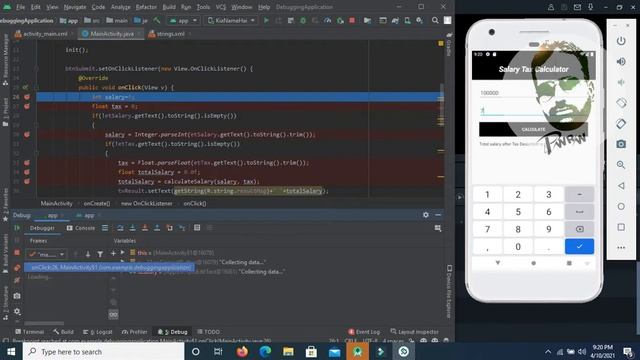Click onCreate() breadcrumb below editor
Viewport: 640px width, 360px height.
[x=97, y=203]
